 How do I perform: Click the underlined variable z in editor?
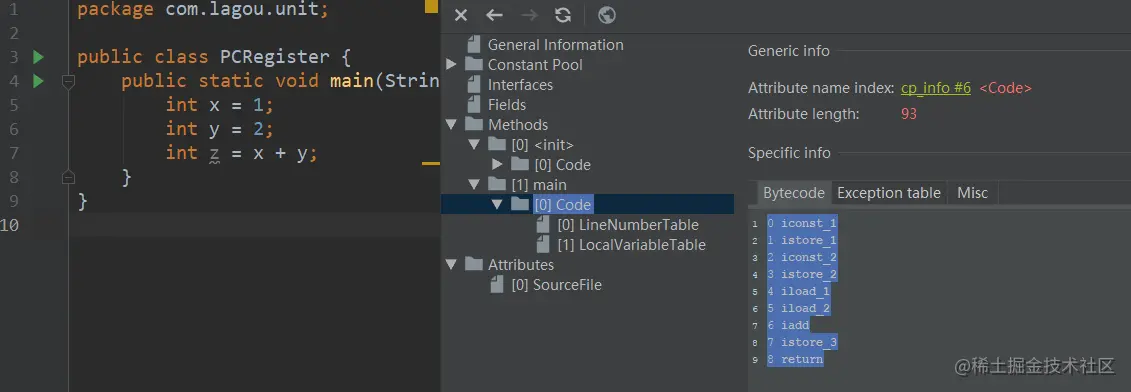(x=214, y=154)
